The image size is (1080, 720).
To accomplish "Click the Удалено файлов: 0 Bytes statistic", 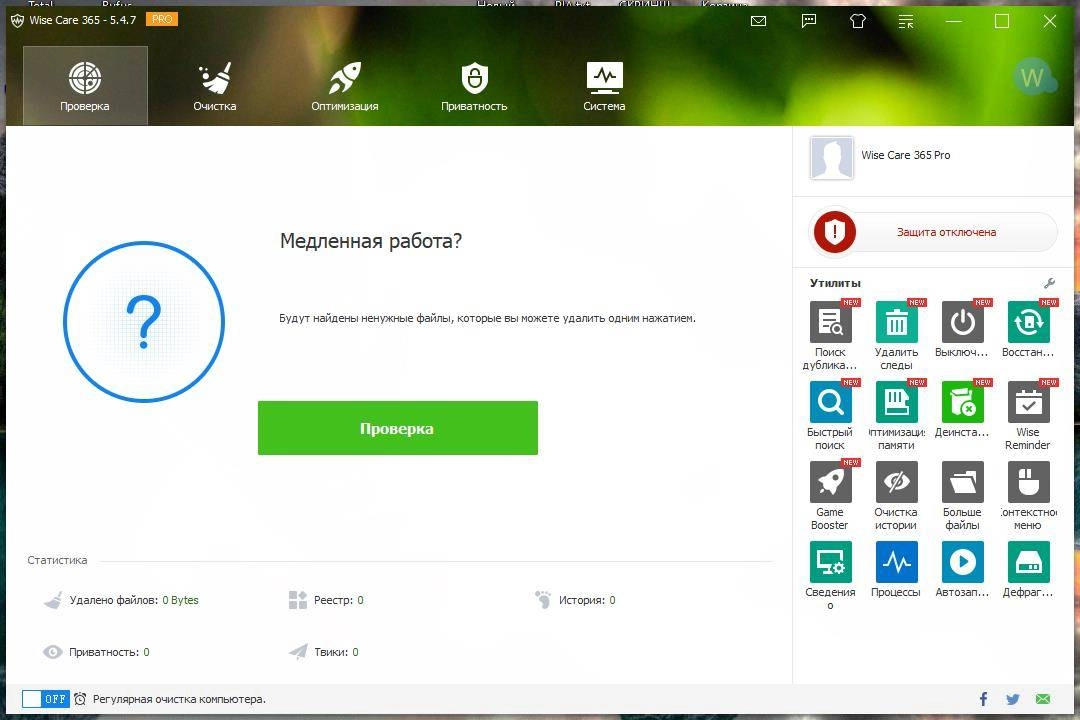I will pos(122,600).
